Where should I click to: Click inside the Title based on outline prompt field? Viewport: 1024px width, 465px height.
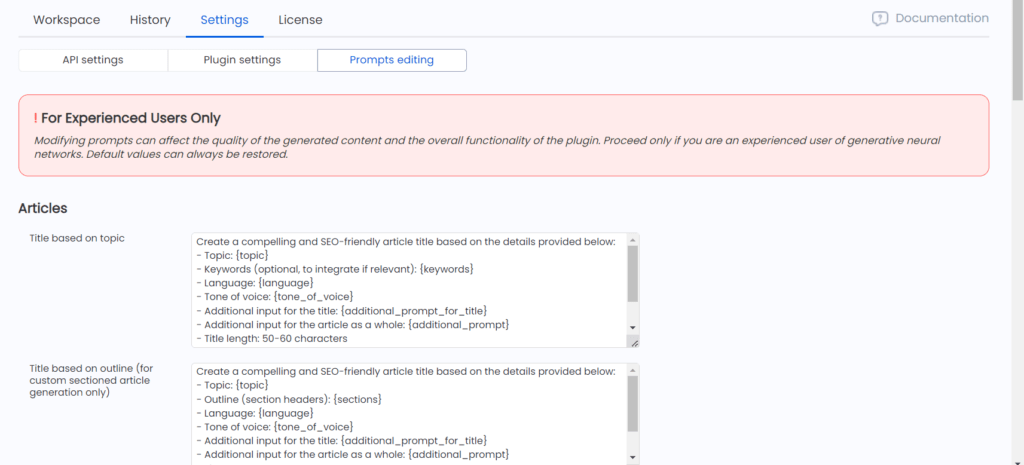coord(409,414)
